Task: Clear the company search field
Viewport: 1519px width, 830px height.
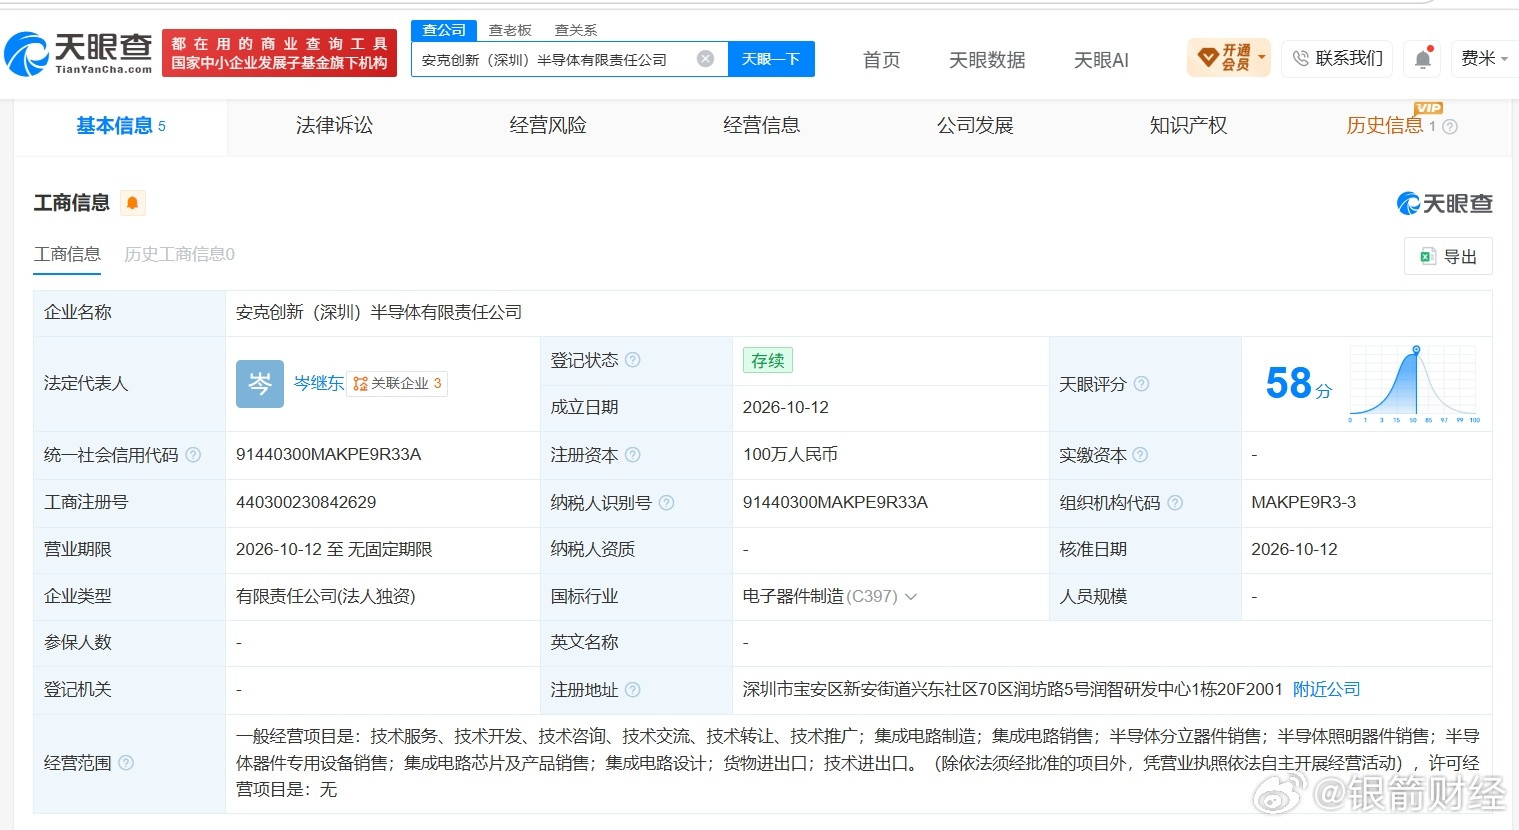Action: click(705, 59)
